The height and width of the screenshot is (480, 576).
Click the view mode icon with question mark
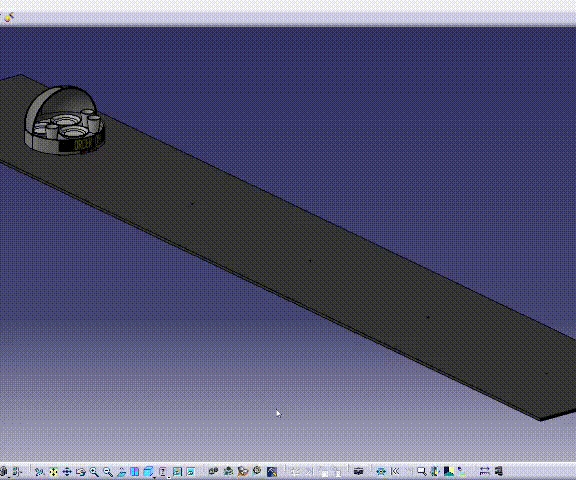162,472
